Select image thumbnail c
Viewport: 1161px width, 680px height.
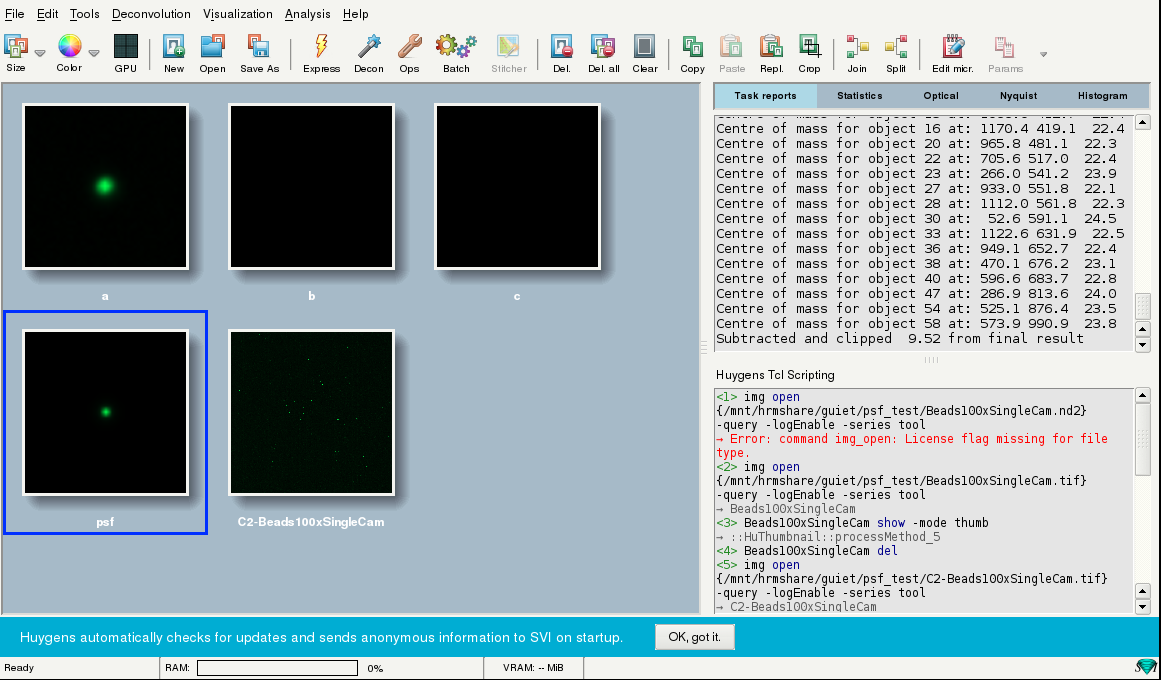tap(517, 187)
